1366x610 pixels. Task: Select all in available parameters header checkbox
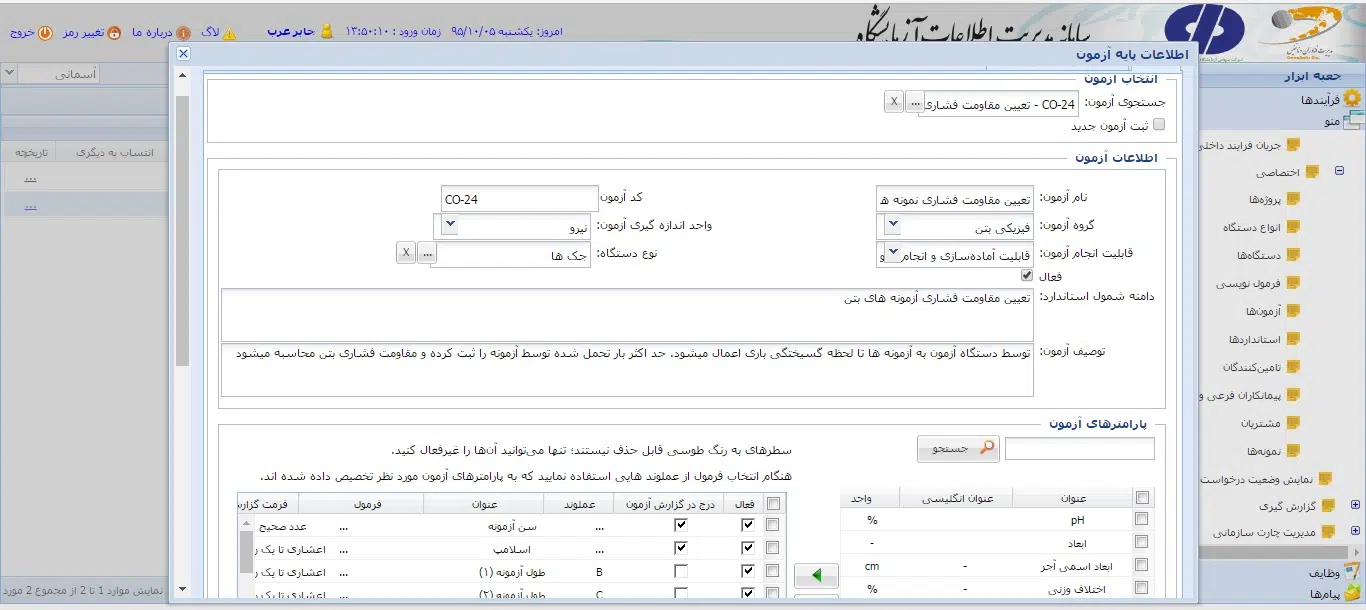coord(1142,498)
